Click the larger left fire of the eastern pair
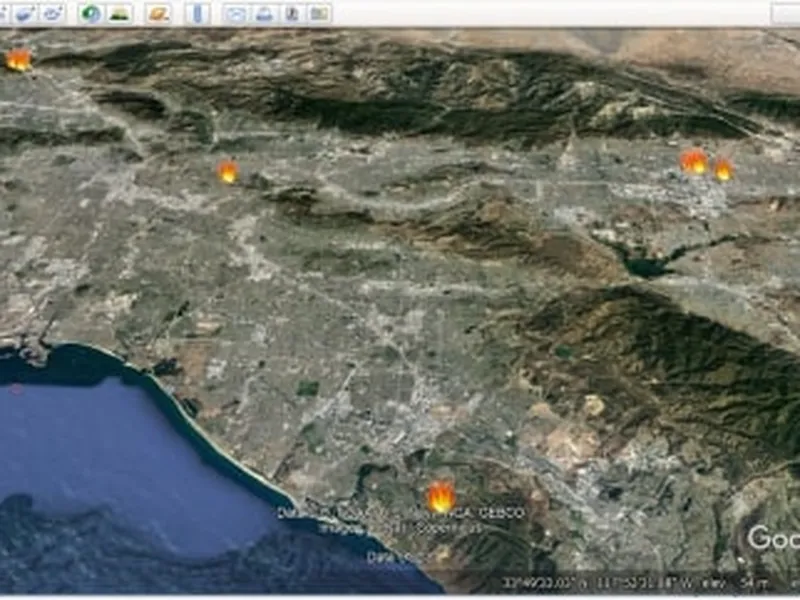The image size is (800, 600). click(x=693, y=161)
